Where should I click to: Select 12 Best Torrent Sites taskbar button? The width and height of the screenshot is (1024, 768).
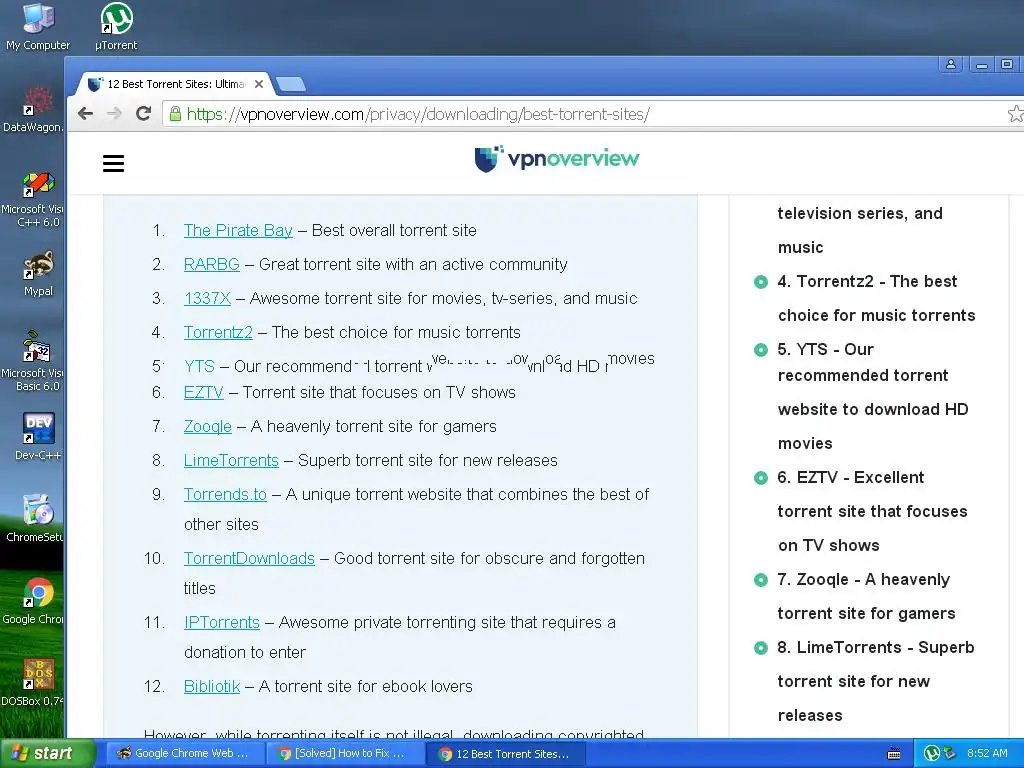[506, 754]
